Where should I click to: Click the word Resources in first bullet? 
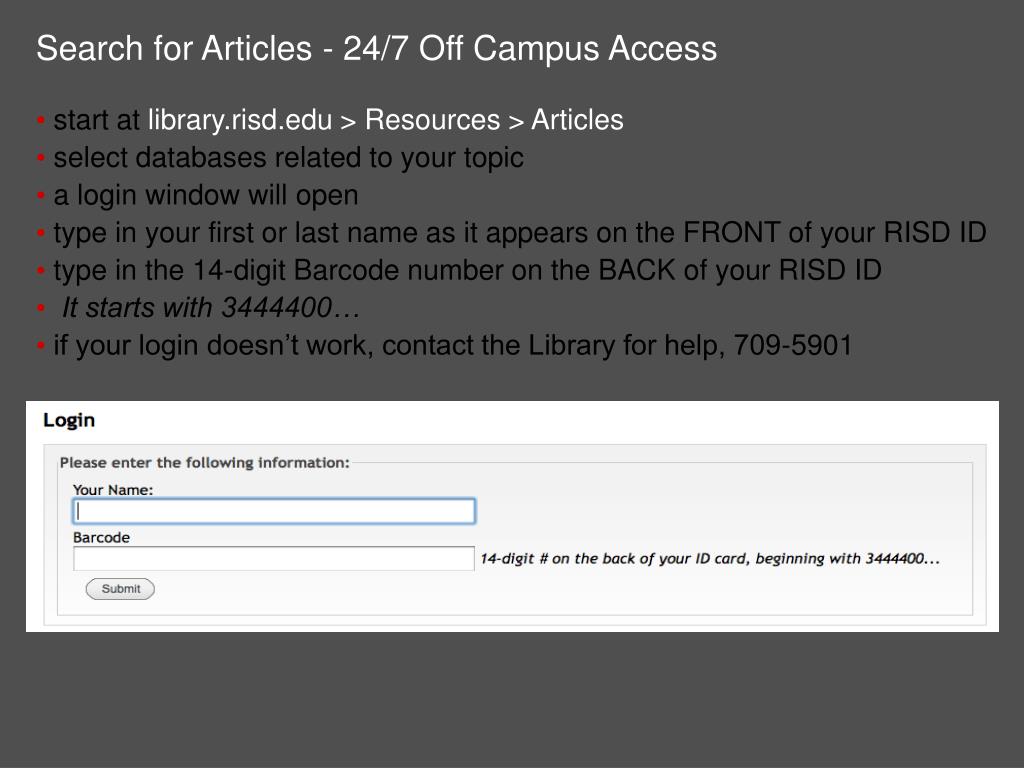tap(432, 120)
